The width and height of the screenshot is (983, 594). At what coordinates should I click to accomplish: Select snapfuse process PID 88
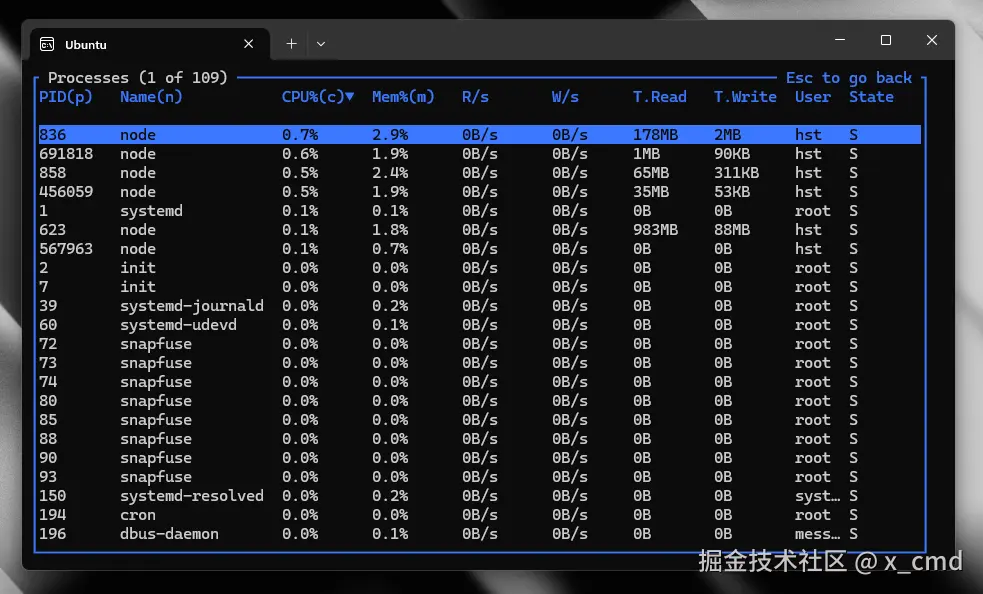pos(480,439)
